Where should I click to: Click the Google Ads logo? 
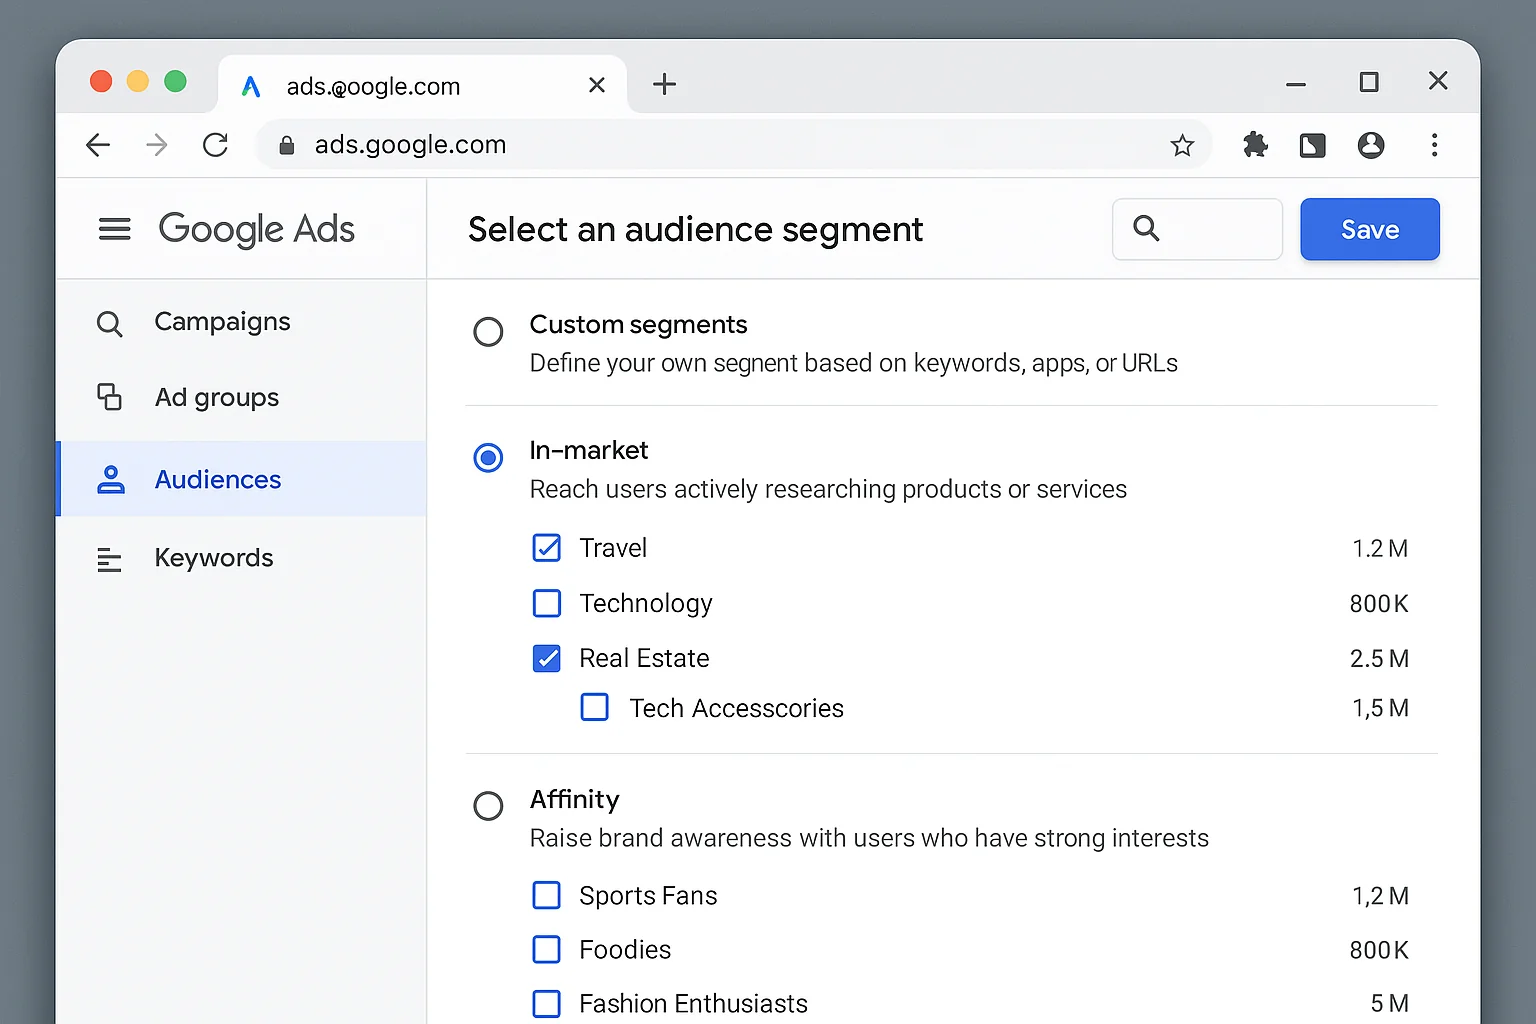coord(256,229)
